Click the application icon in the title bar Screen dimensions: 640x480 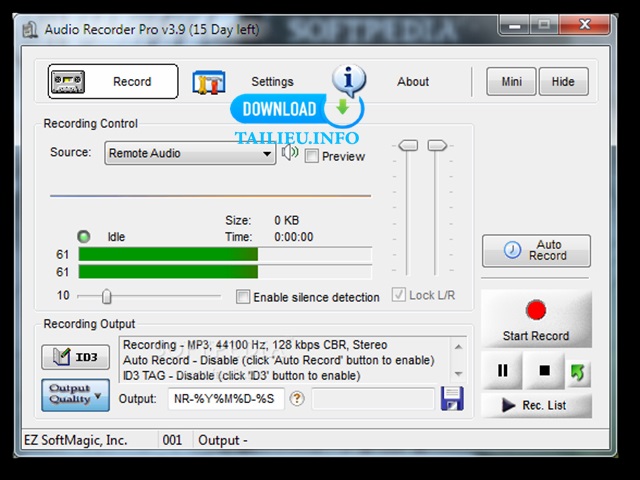[30, 30]
